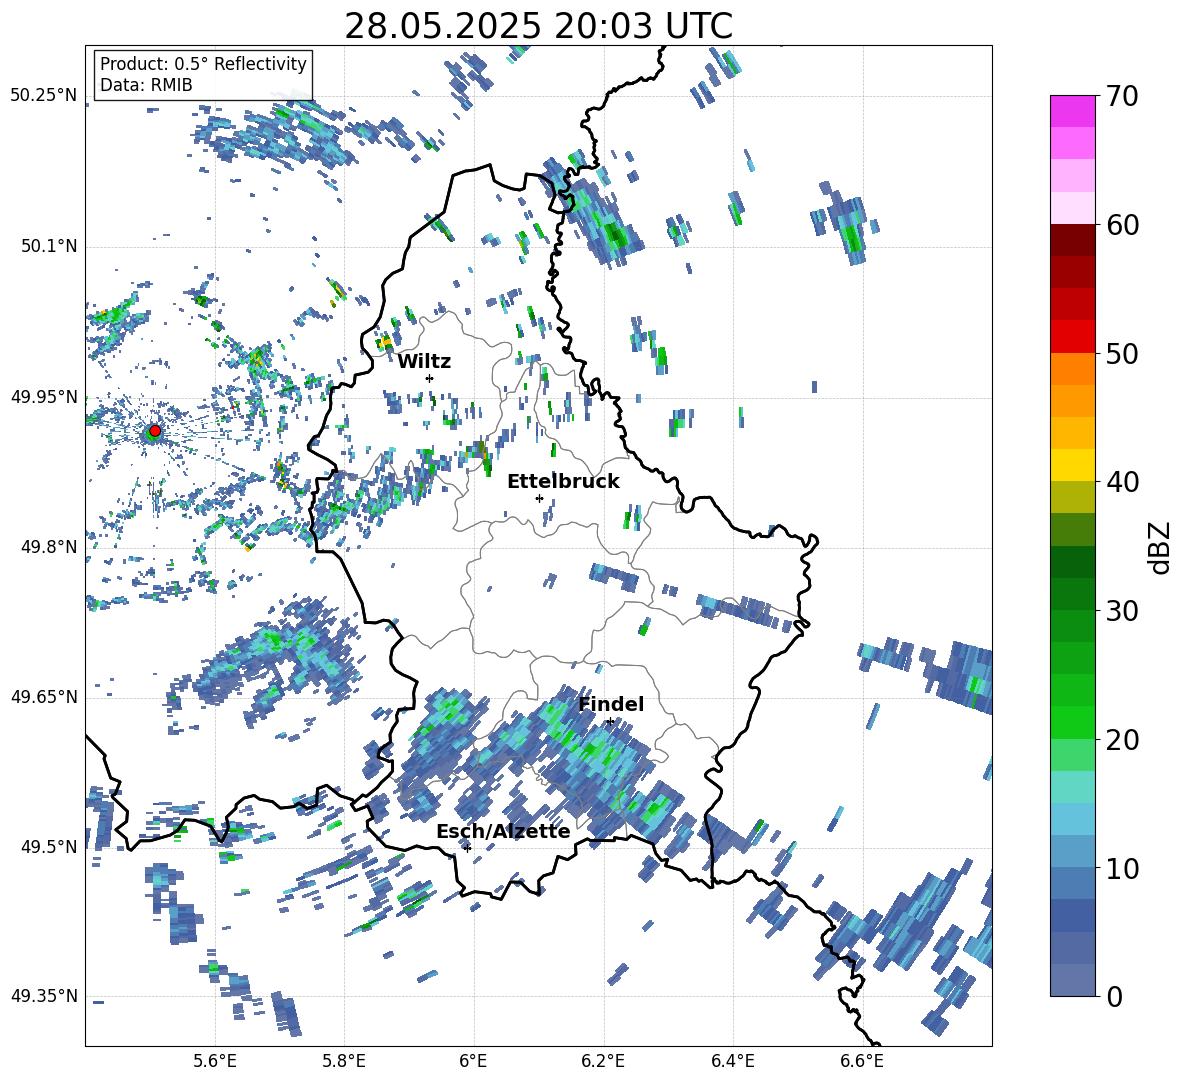Screen dimensions: 1184x1081
Task: Pick the orange swatch just below 50 dBZ
Action: point(1072,369)
